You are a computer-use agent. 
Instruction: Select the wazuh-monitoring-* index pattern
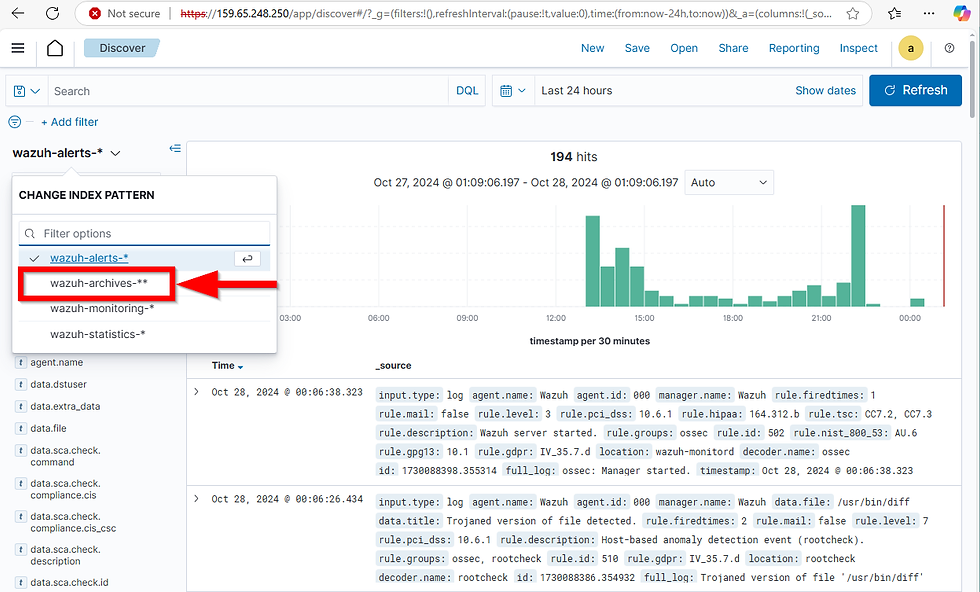pos(102,309)
